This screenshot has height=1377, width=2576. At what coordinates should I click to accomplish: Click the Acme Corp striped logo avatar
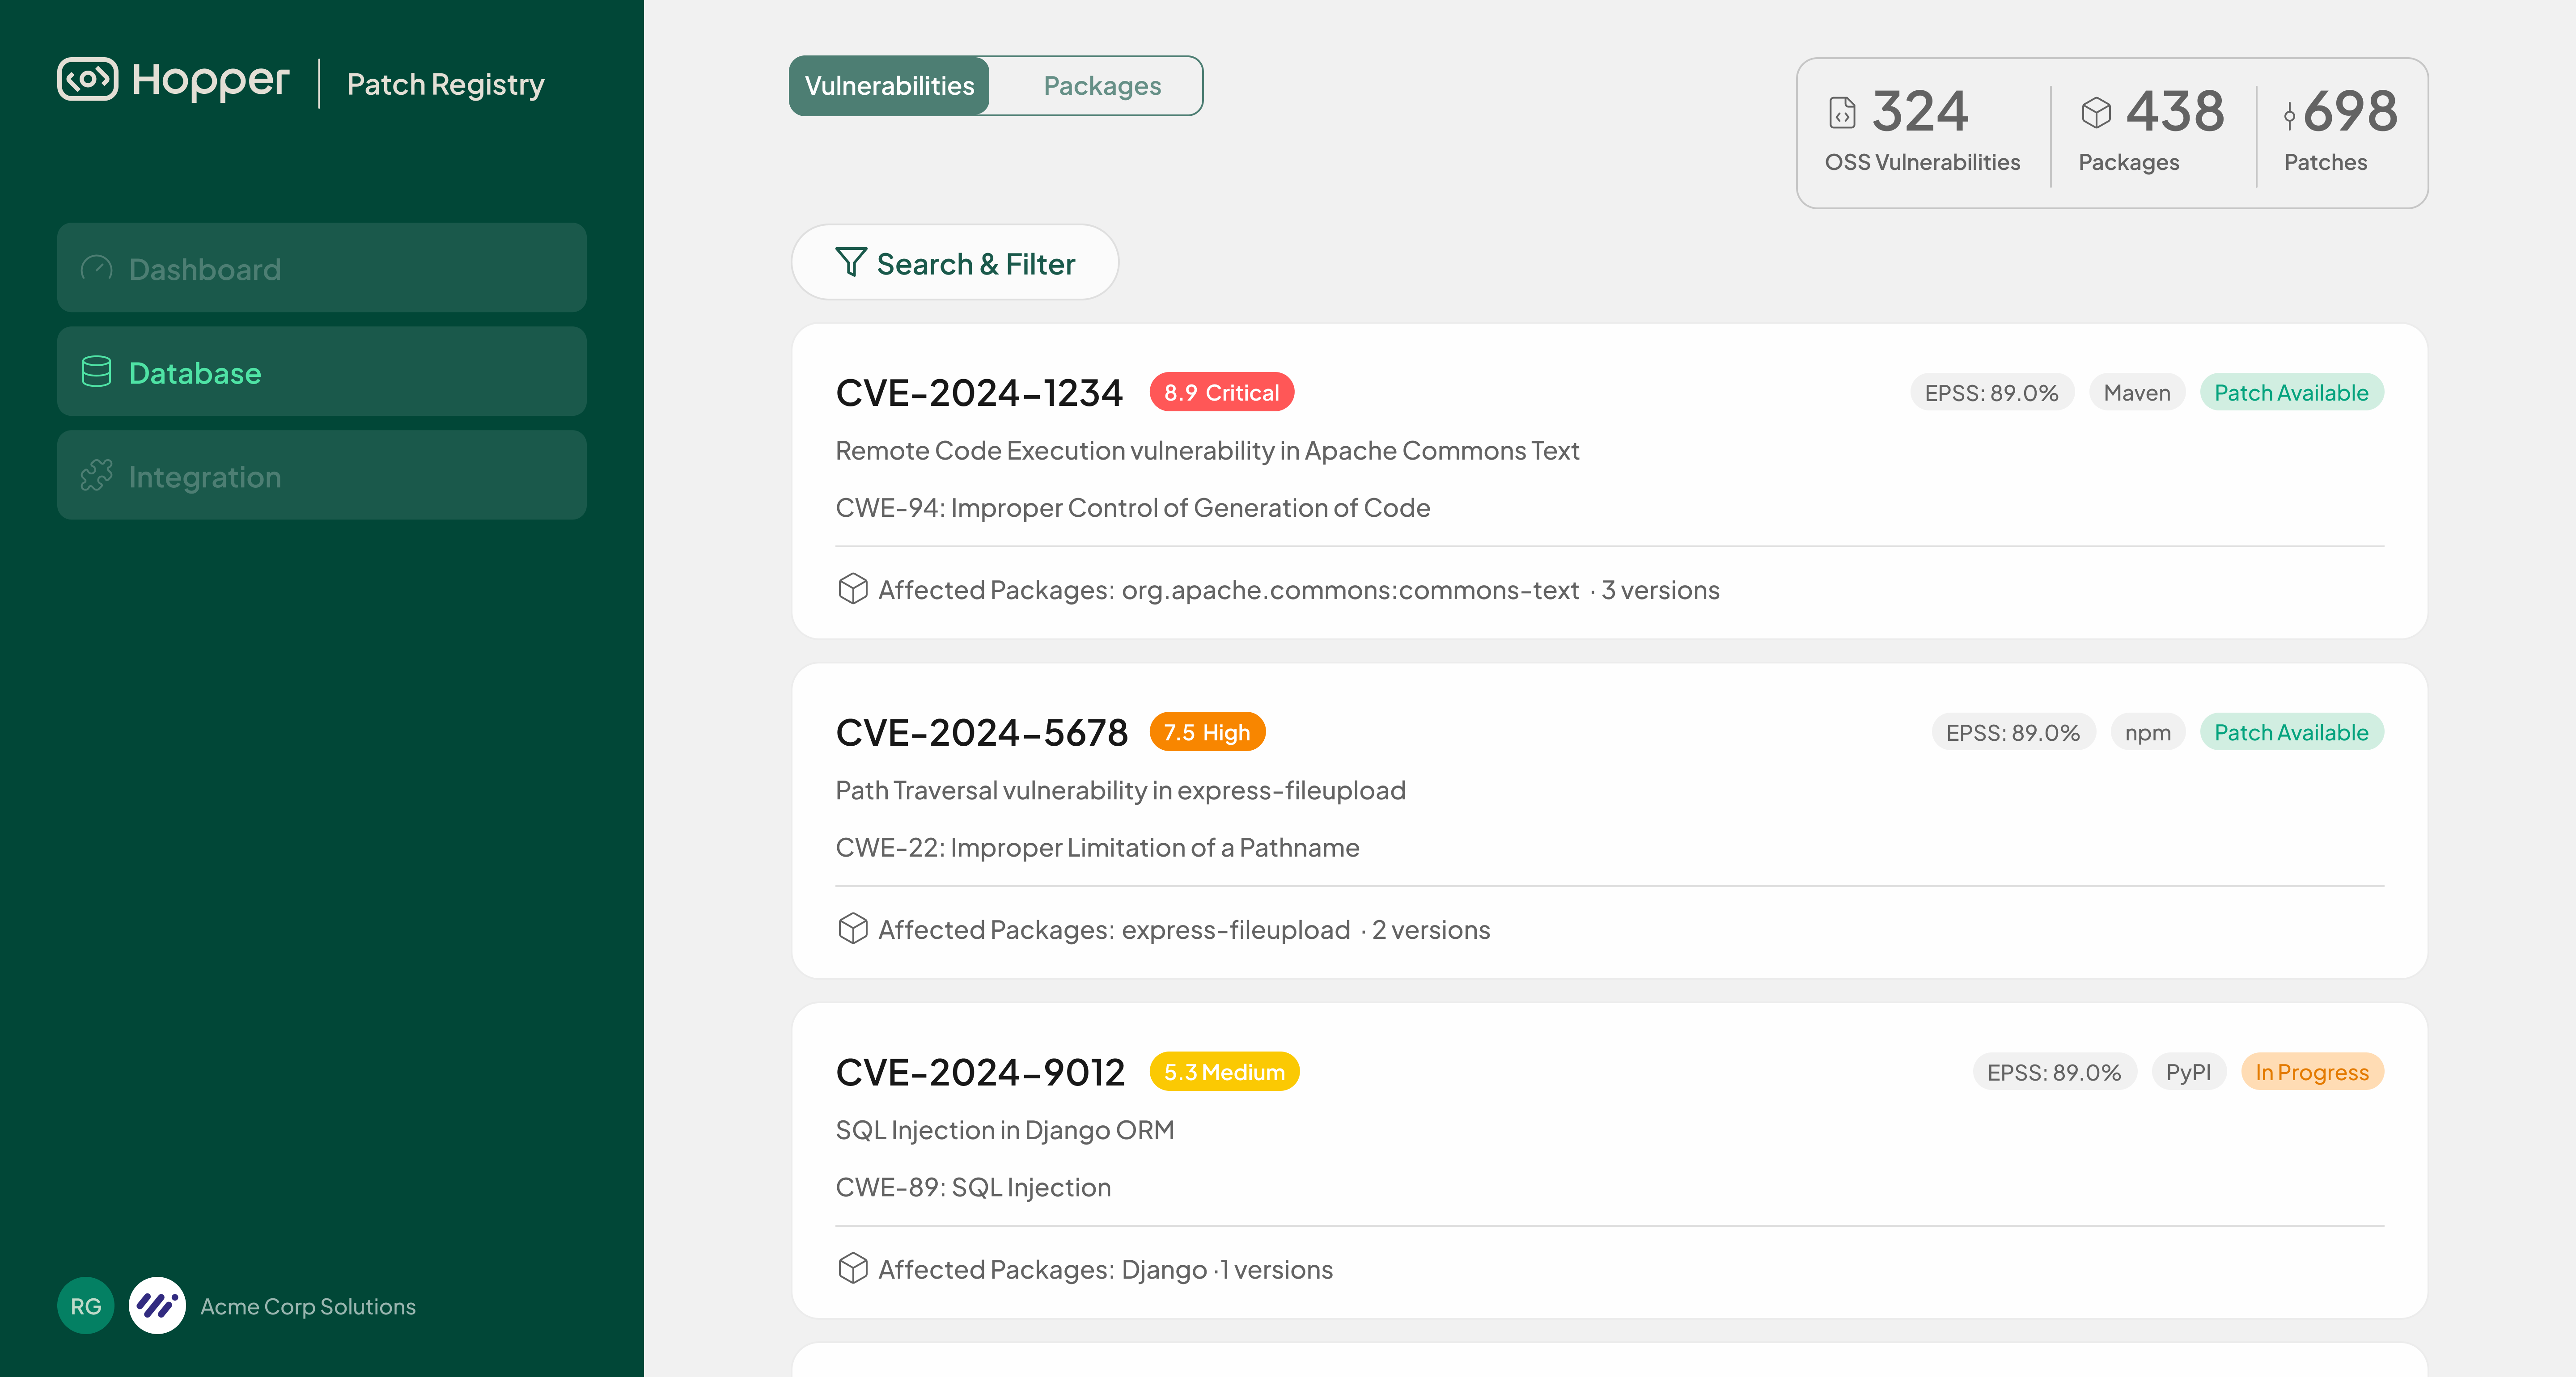pos(157,1305)
